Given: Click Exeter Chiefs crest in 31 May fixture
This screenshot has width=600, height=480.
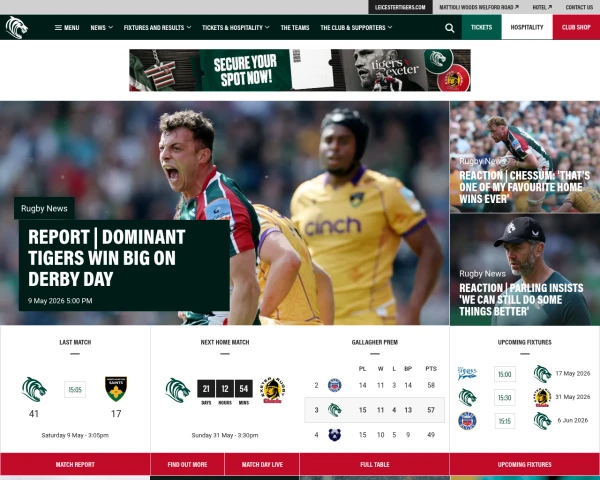Looking at the screenshot, I should coord(542,397).
